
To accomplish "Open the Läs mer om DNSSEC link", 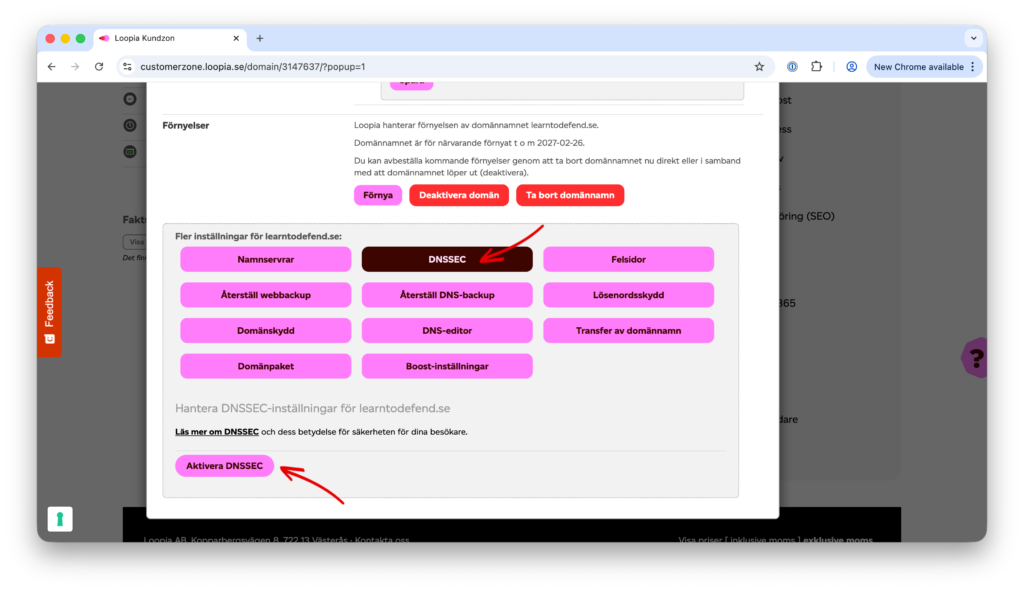I will coord(217,432).
